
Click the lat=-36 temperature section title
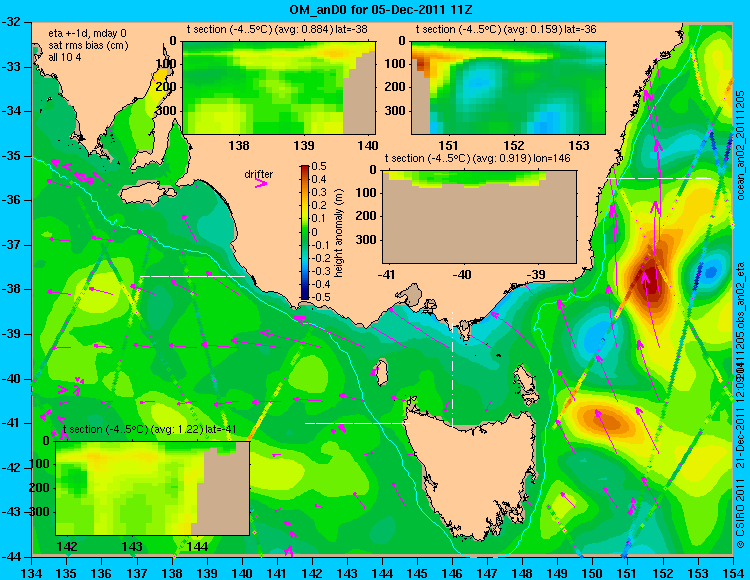point(506,29)
